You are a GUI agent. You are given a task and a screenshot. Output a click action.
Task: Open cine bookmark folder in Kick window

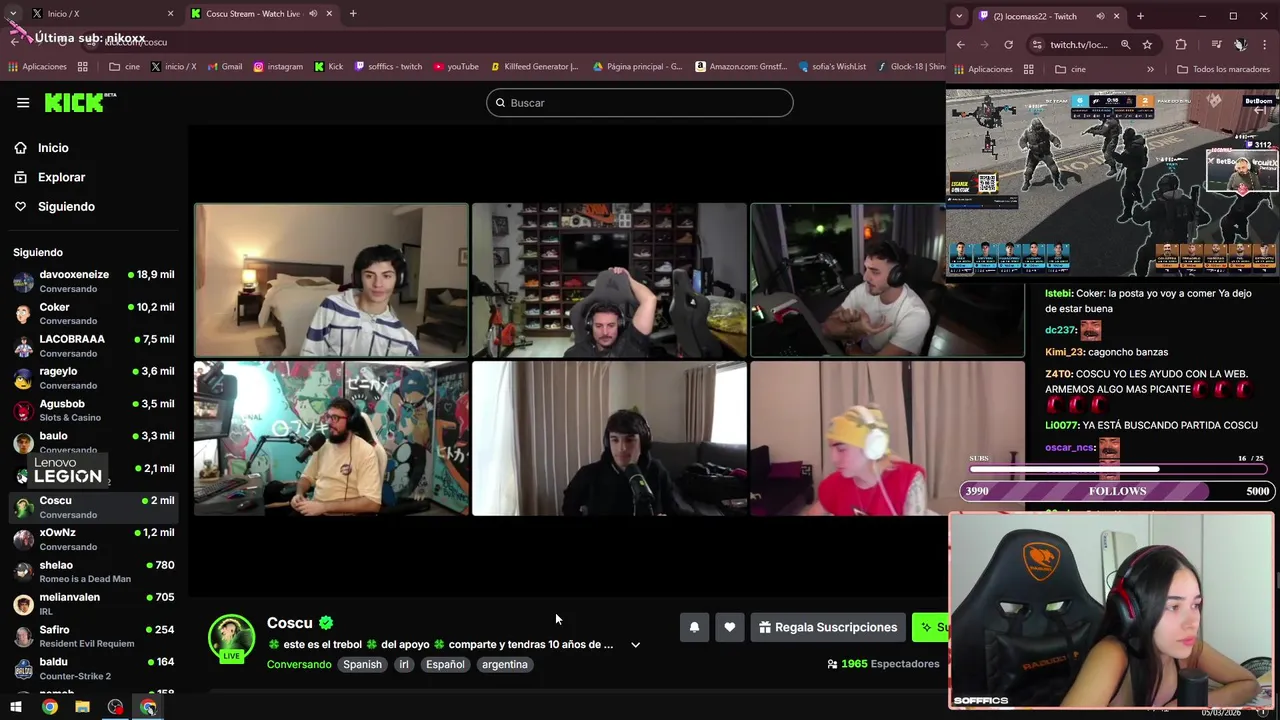[124, 67]
